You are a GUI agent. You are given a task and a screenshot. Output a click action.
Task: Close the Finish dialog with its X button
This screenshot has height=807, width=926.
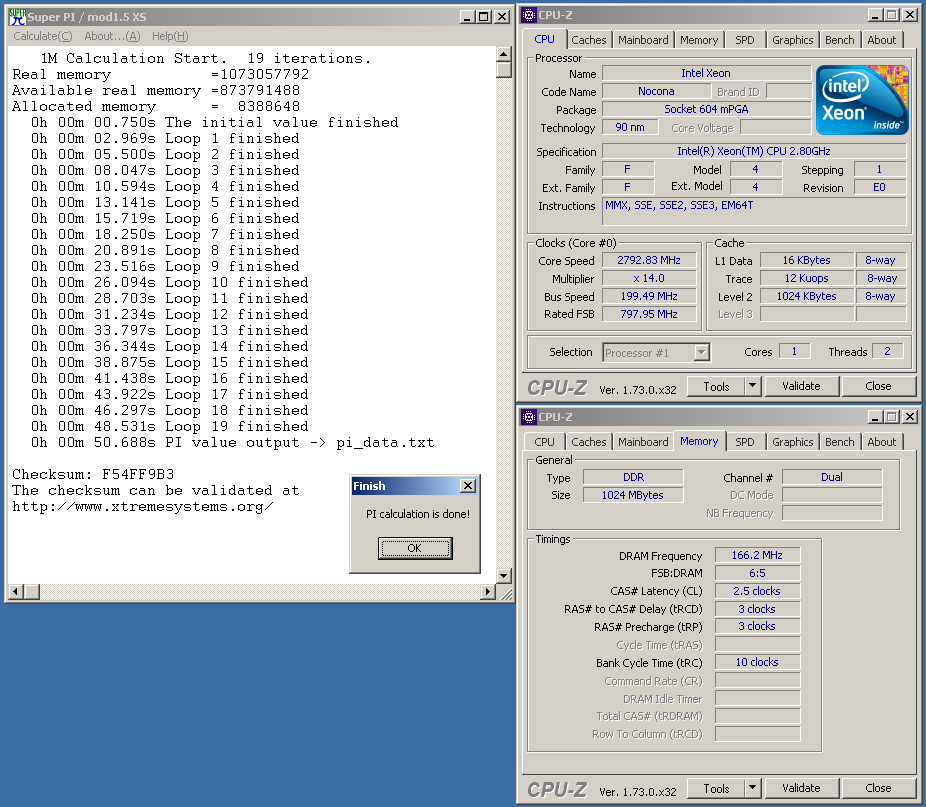(x=468, y=486)
